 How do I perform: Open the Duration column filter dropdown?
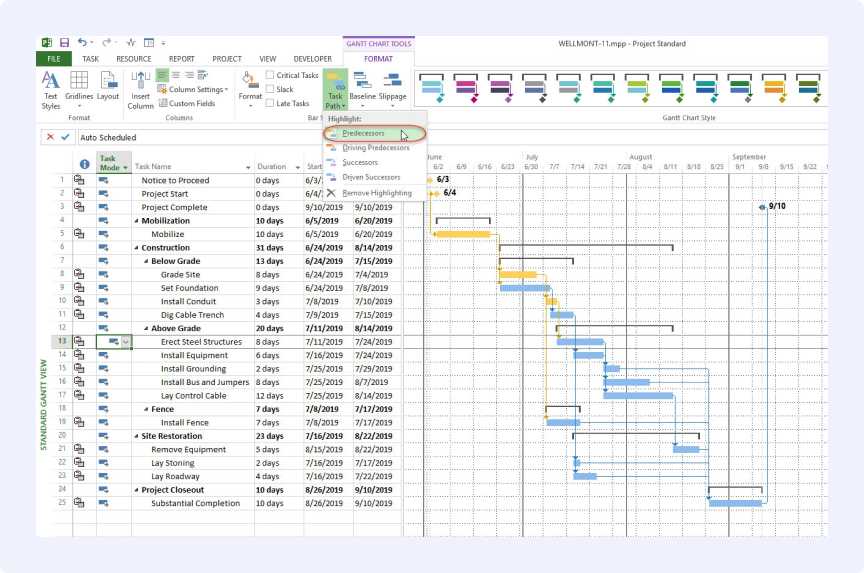click(x=296, y=167)
